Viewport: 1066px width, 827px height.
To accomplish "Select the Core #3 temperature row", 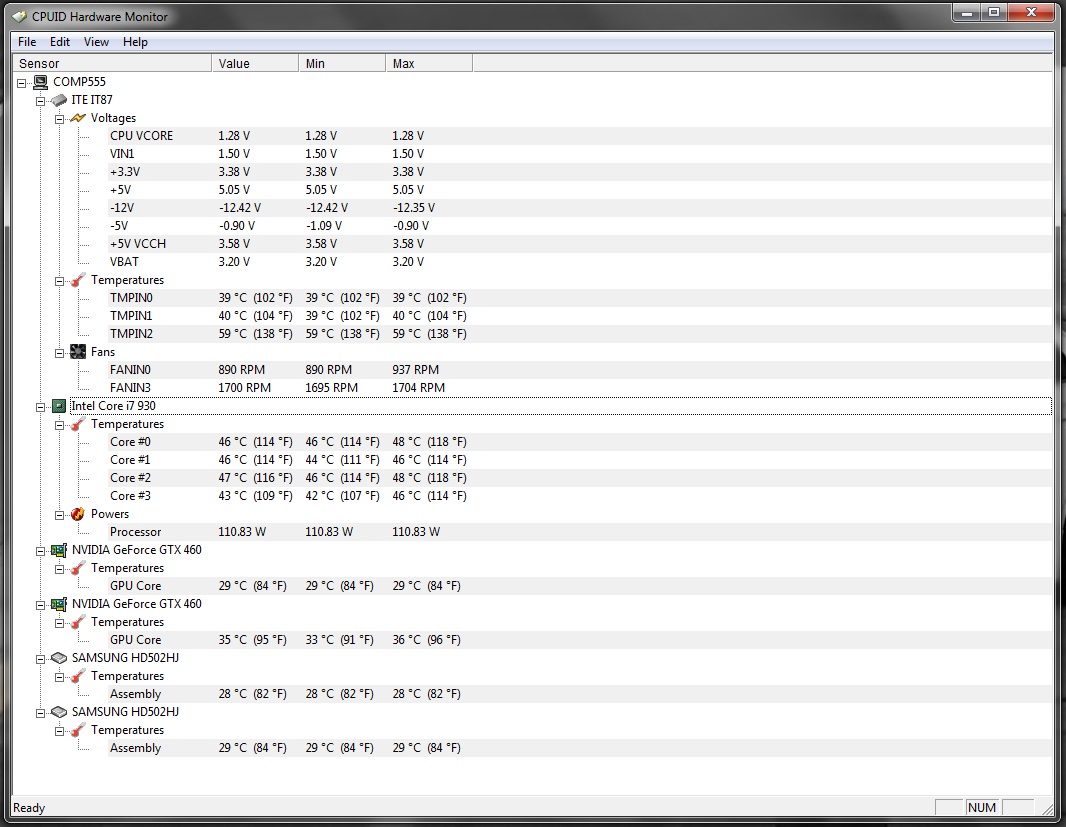I will click(580, 496).
